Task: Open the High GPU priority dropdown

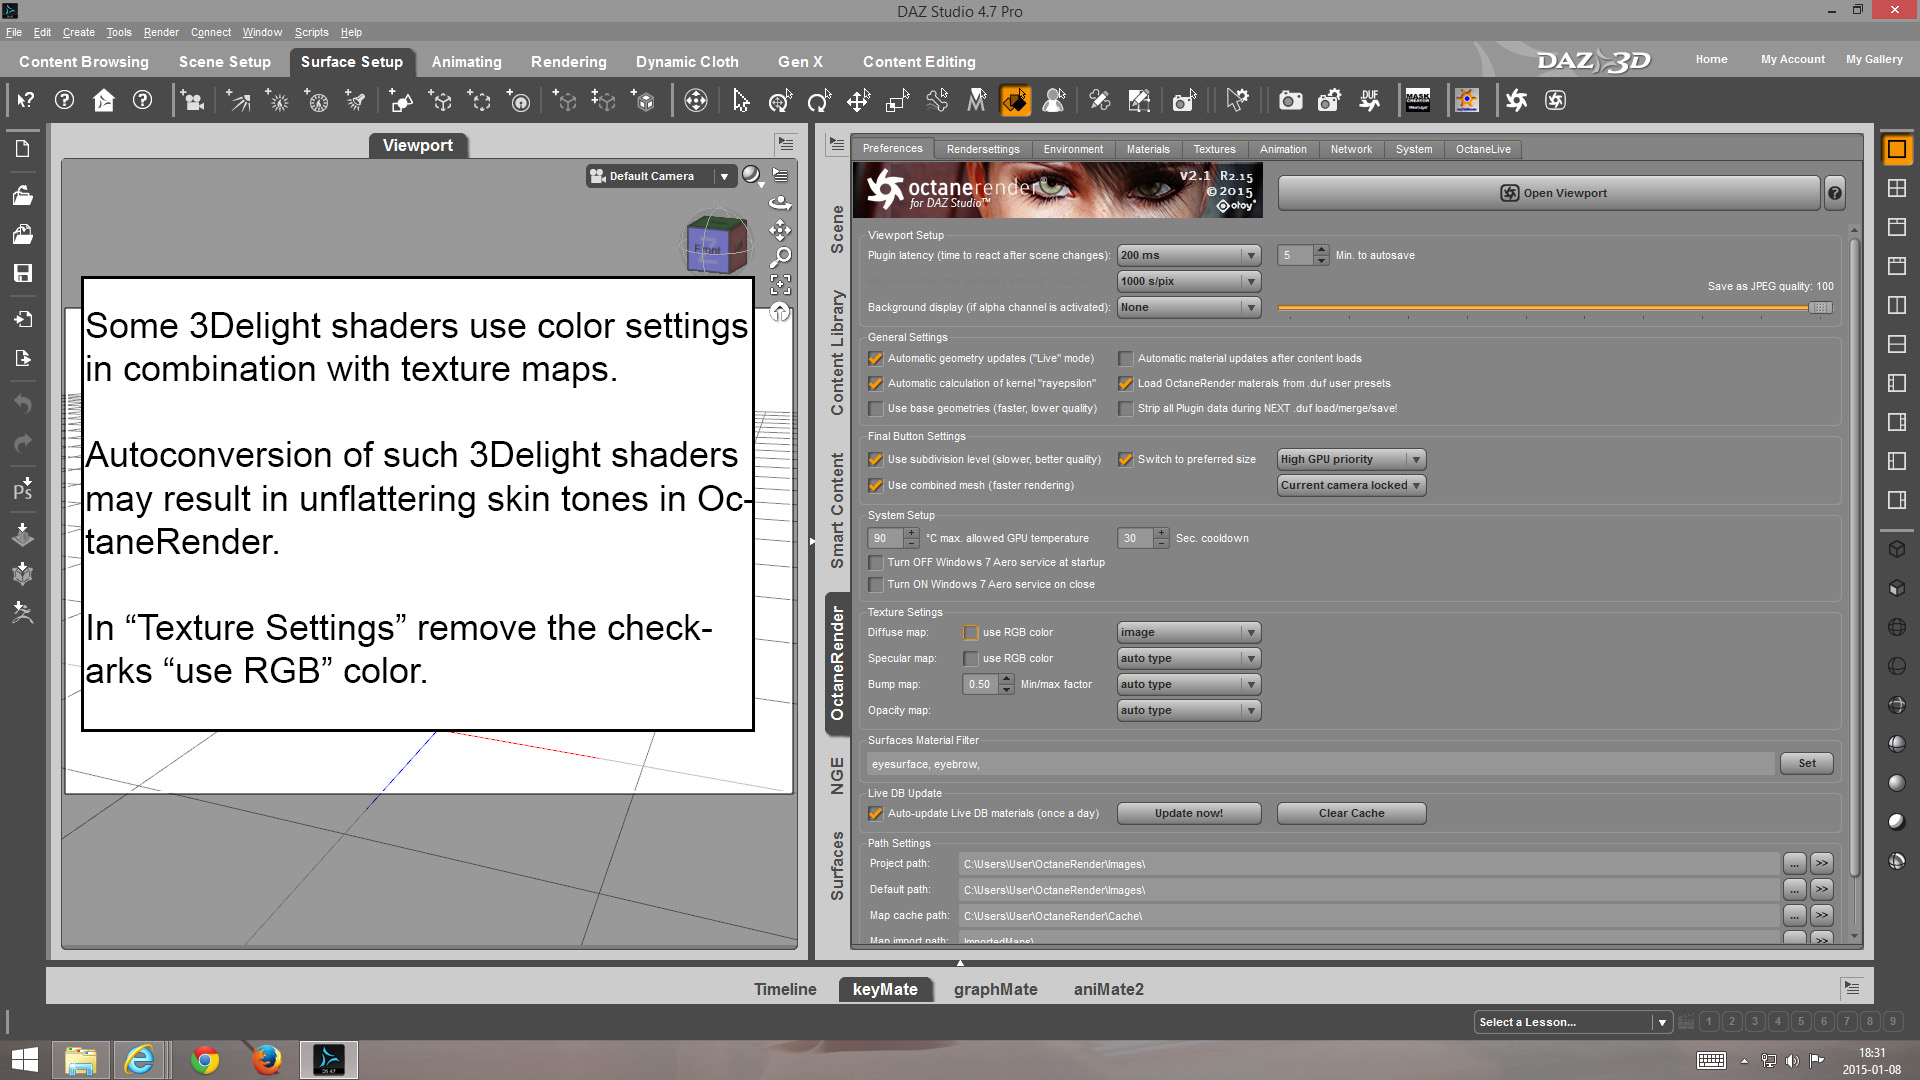Action: 1350,459
